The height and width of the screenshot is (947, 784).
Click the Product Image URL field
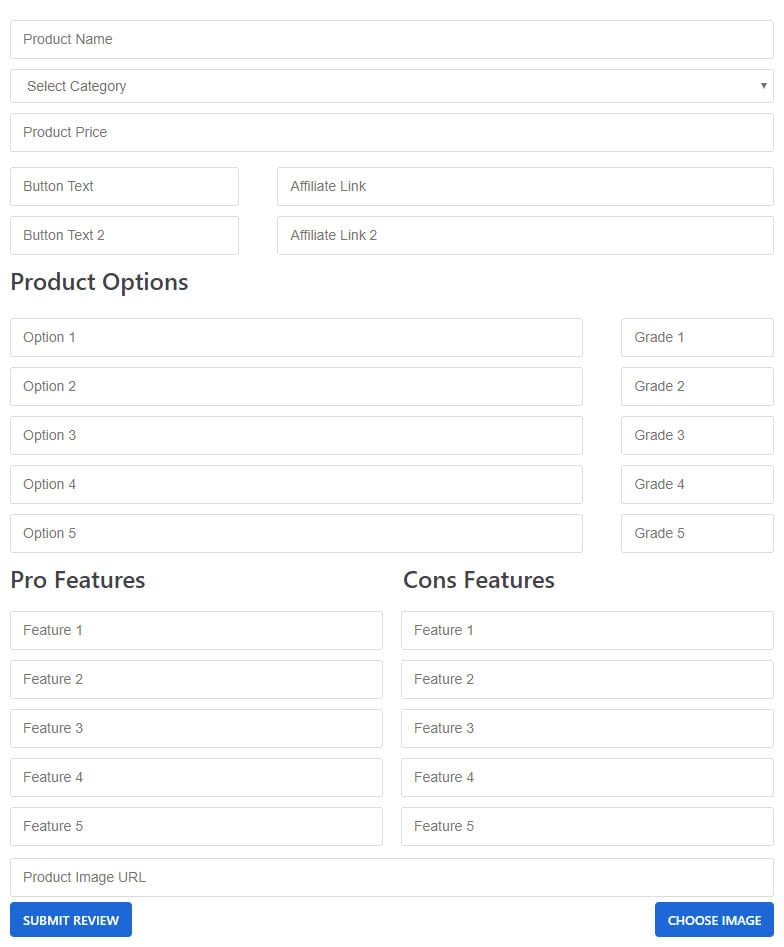[391, 878]
